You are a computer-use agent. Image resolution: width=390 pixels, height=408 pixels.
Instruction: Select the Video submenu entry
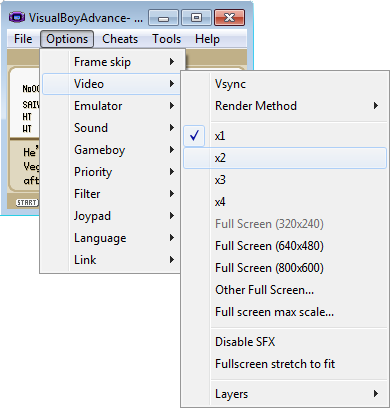click(x=112, y=84)
